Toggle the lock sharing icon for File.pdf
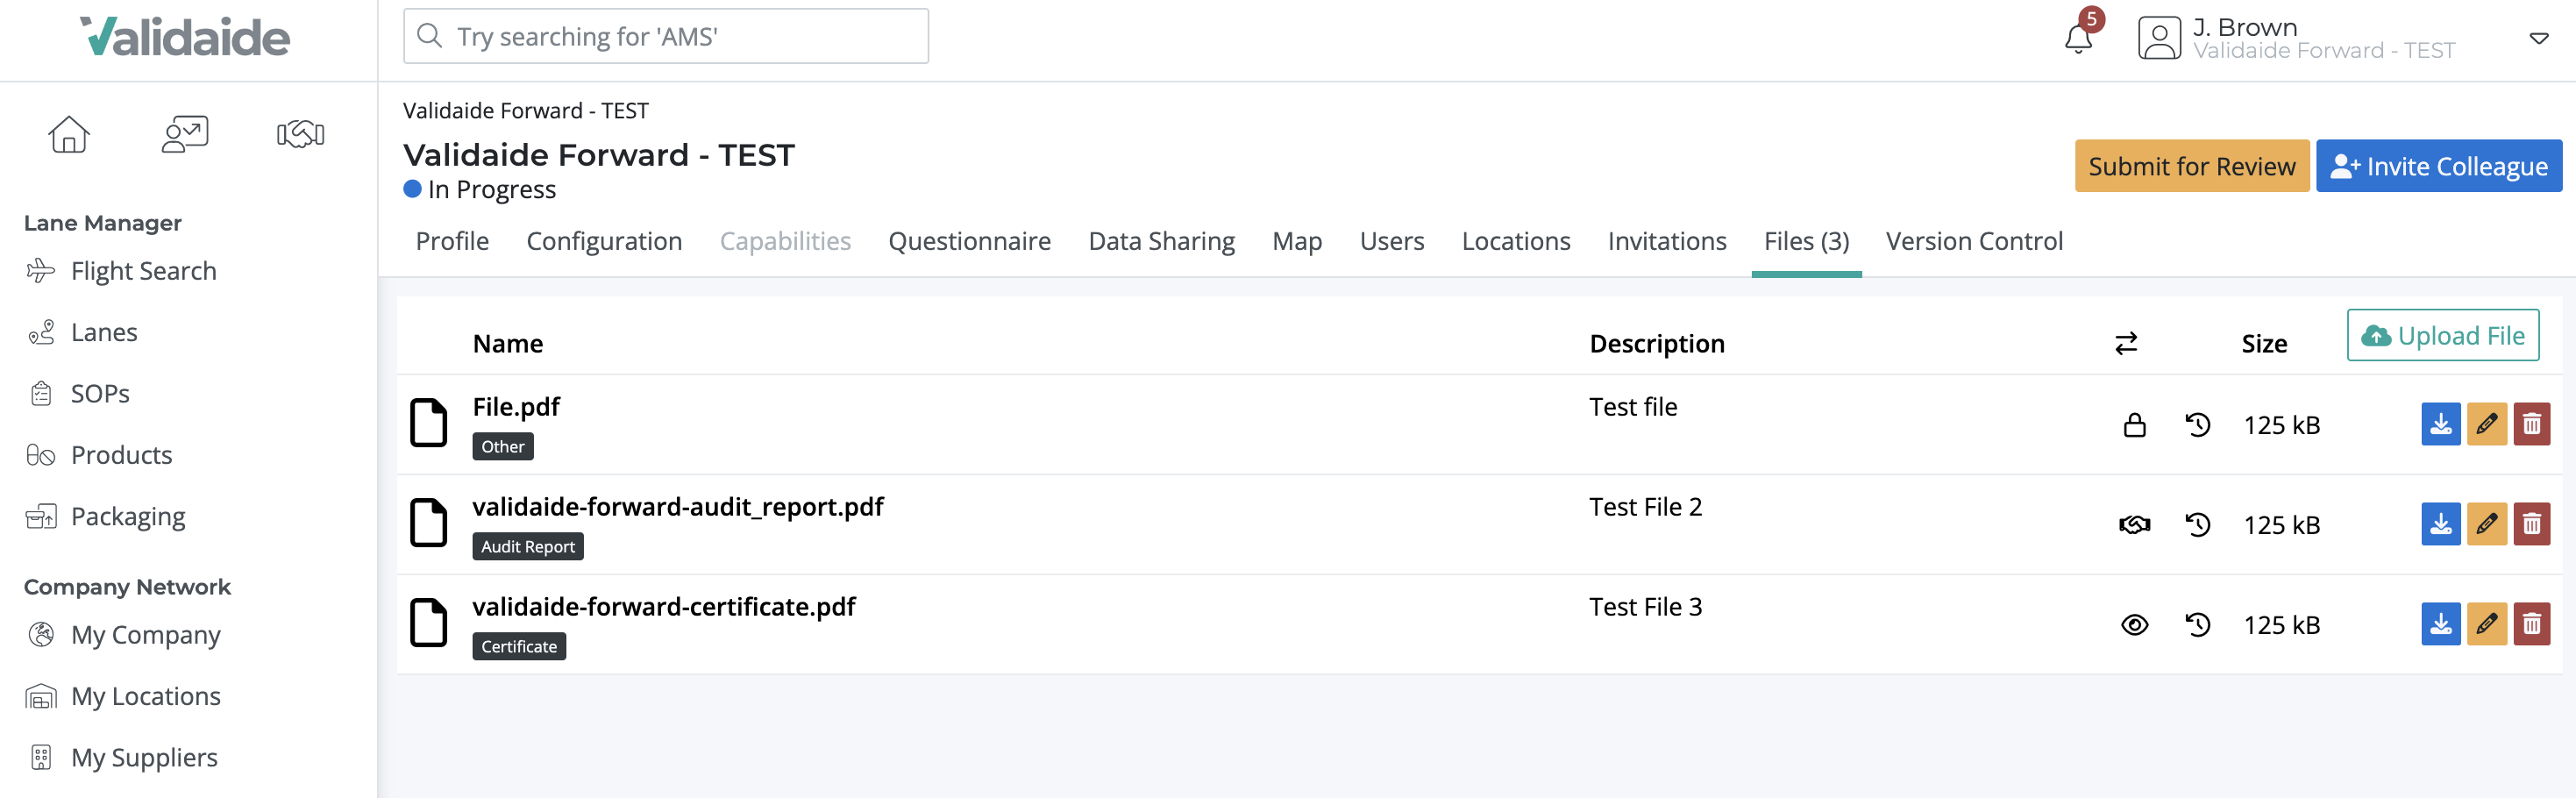2576x798 pixels. [x=2134, y=425]
